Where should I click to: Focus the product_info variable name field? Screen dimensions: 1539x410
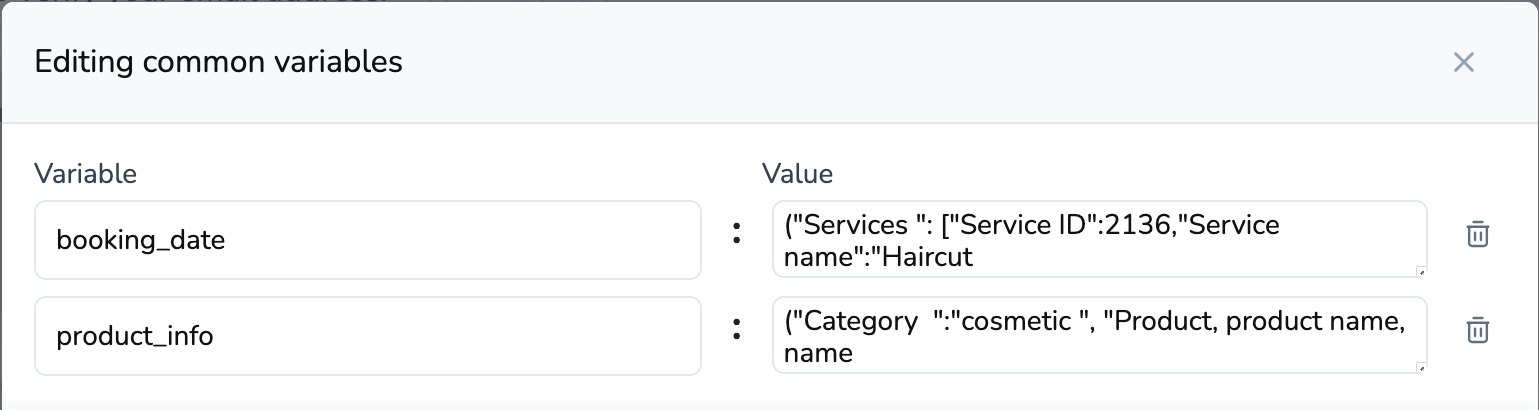coord(367,336)
